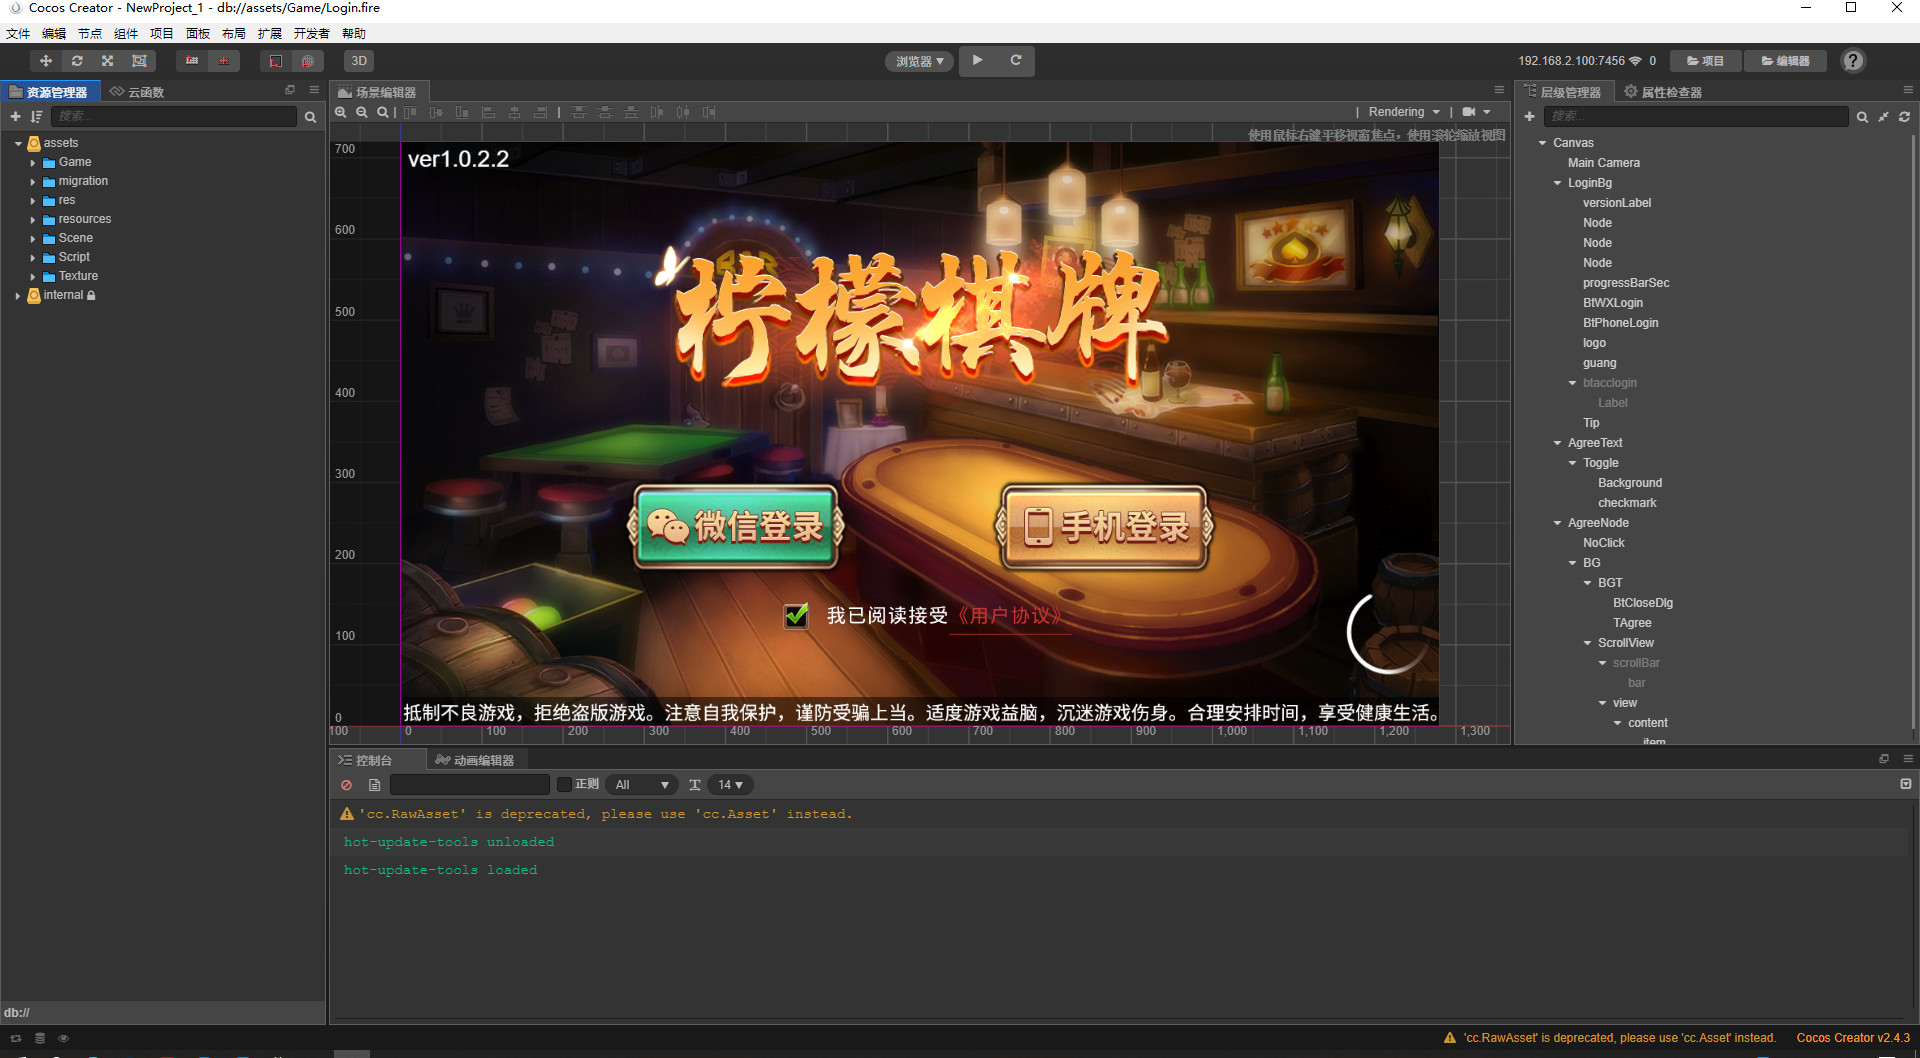Select the Move transform tool
Screen dimensions: 1920x1058
click(x=46, y=61)
